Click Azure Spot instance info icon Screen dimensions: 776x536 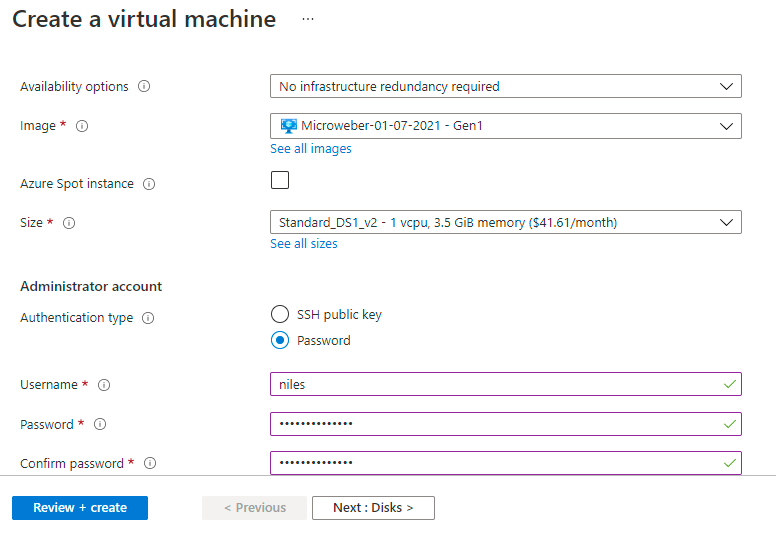tap(149, 184)
